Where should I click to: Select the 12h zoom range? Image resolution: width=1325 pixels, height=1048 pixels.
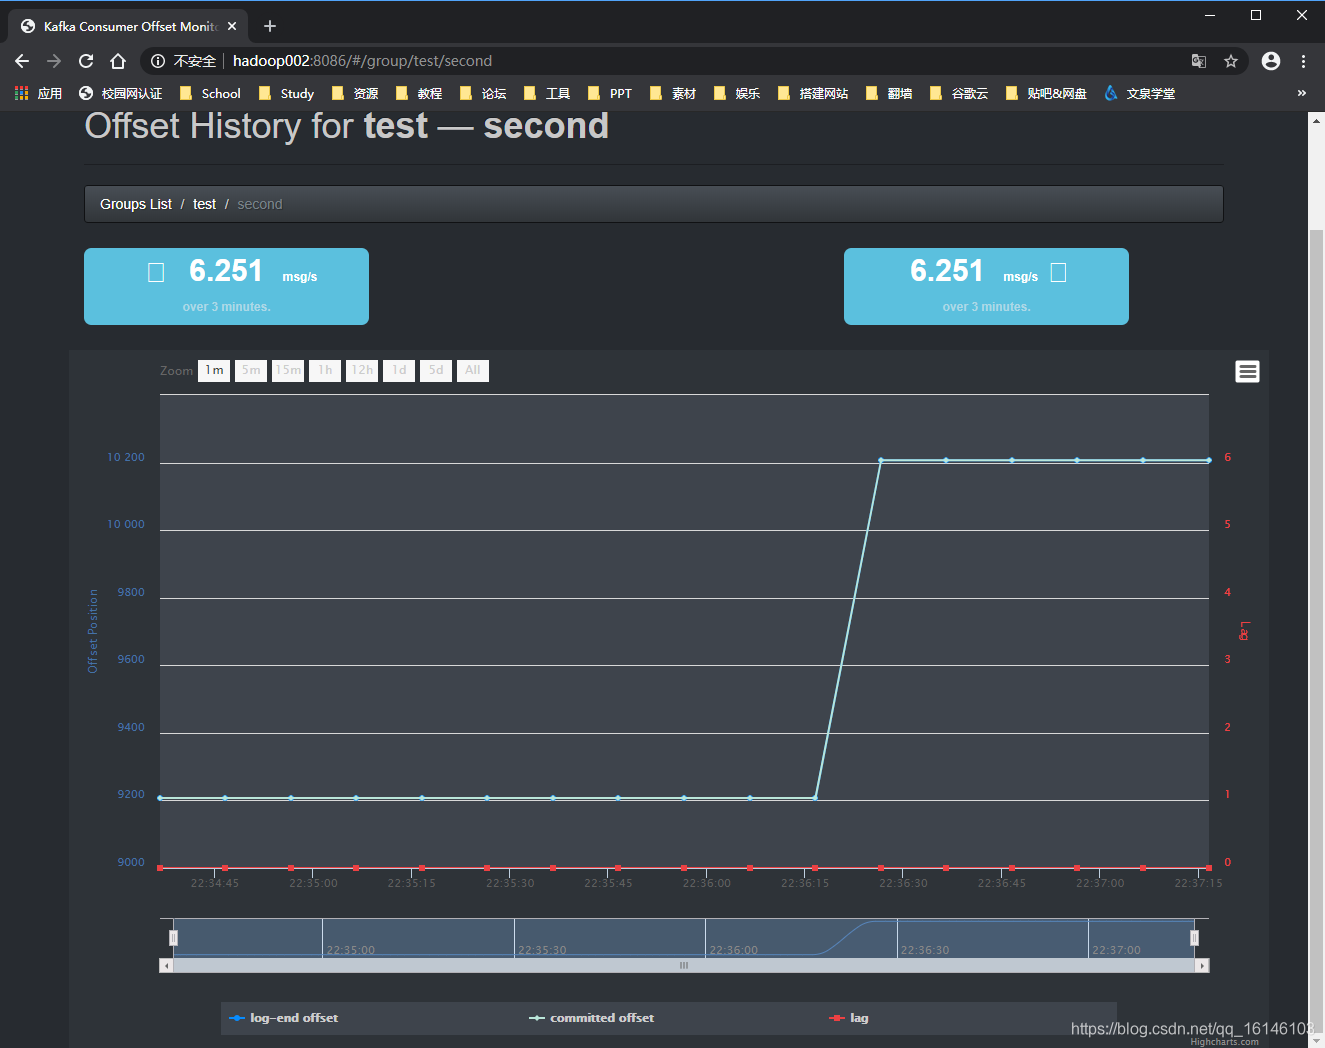(x=362, y=371)
